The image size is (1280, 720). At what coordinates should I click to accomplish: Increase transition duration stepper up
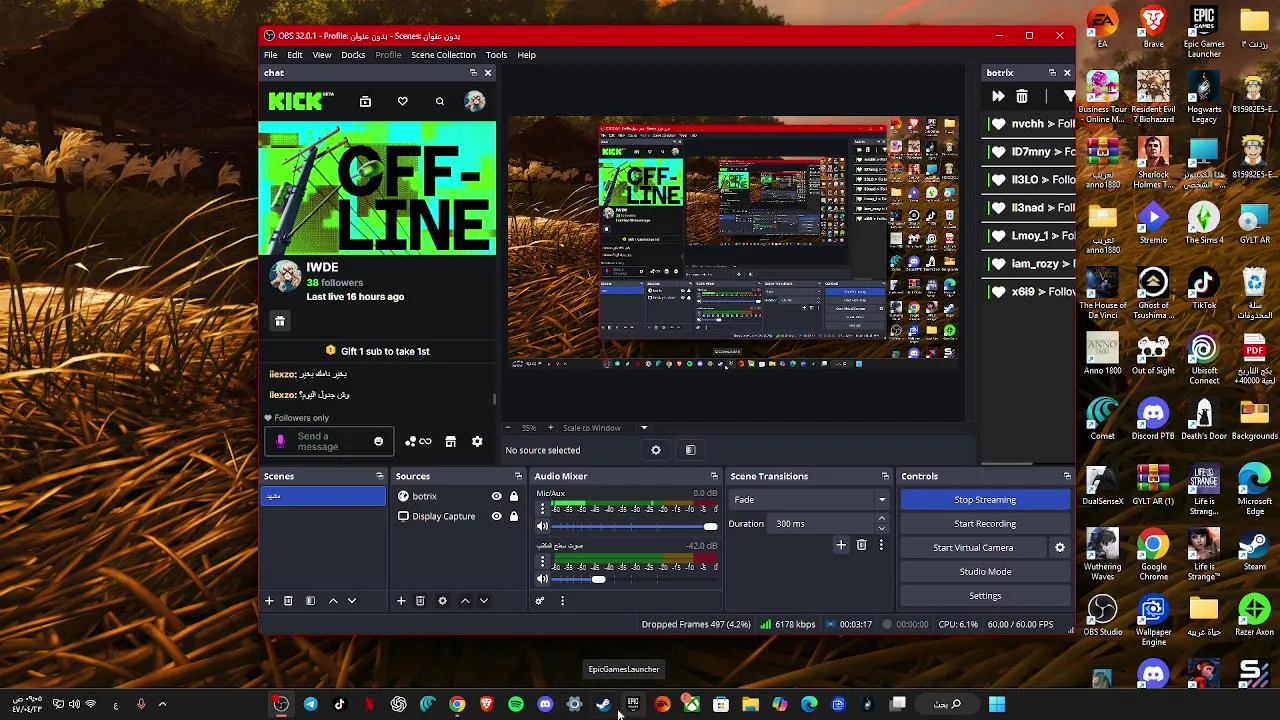881,519
